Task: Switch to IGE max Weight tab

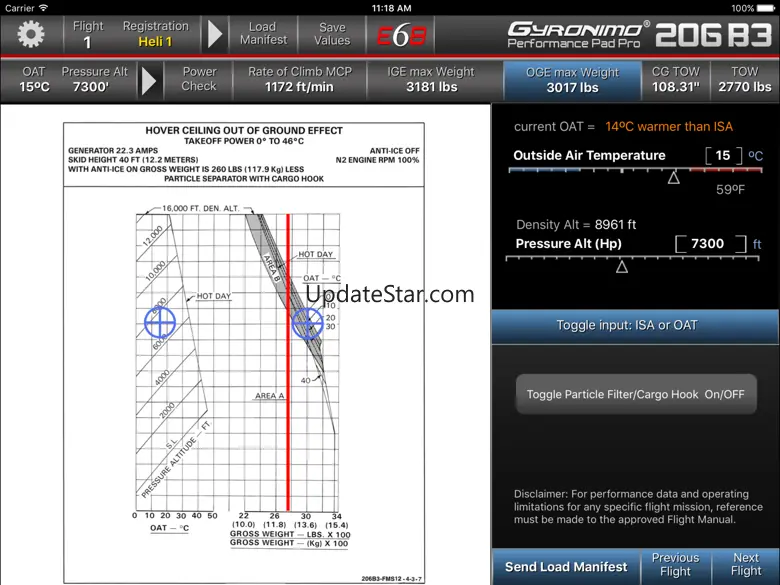Action: click(x=431, y=79)
